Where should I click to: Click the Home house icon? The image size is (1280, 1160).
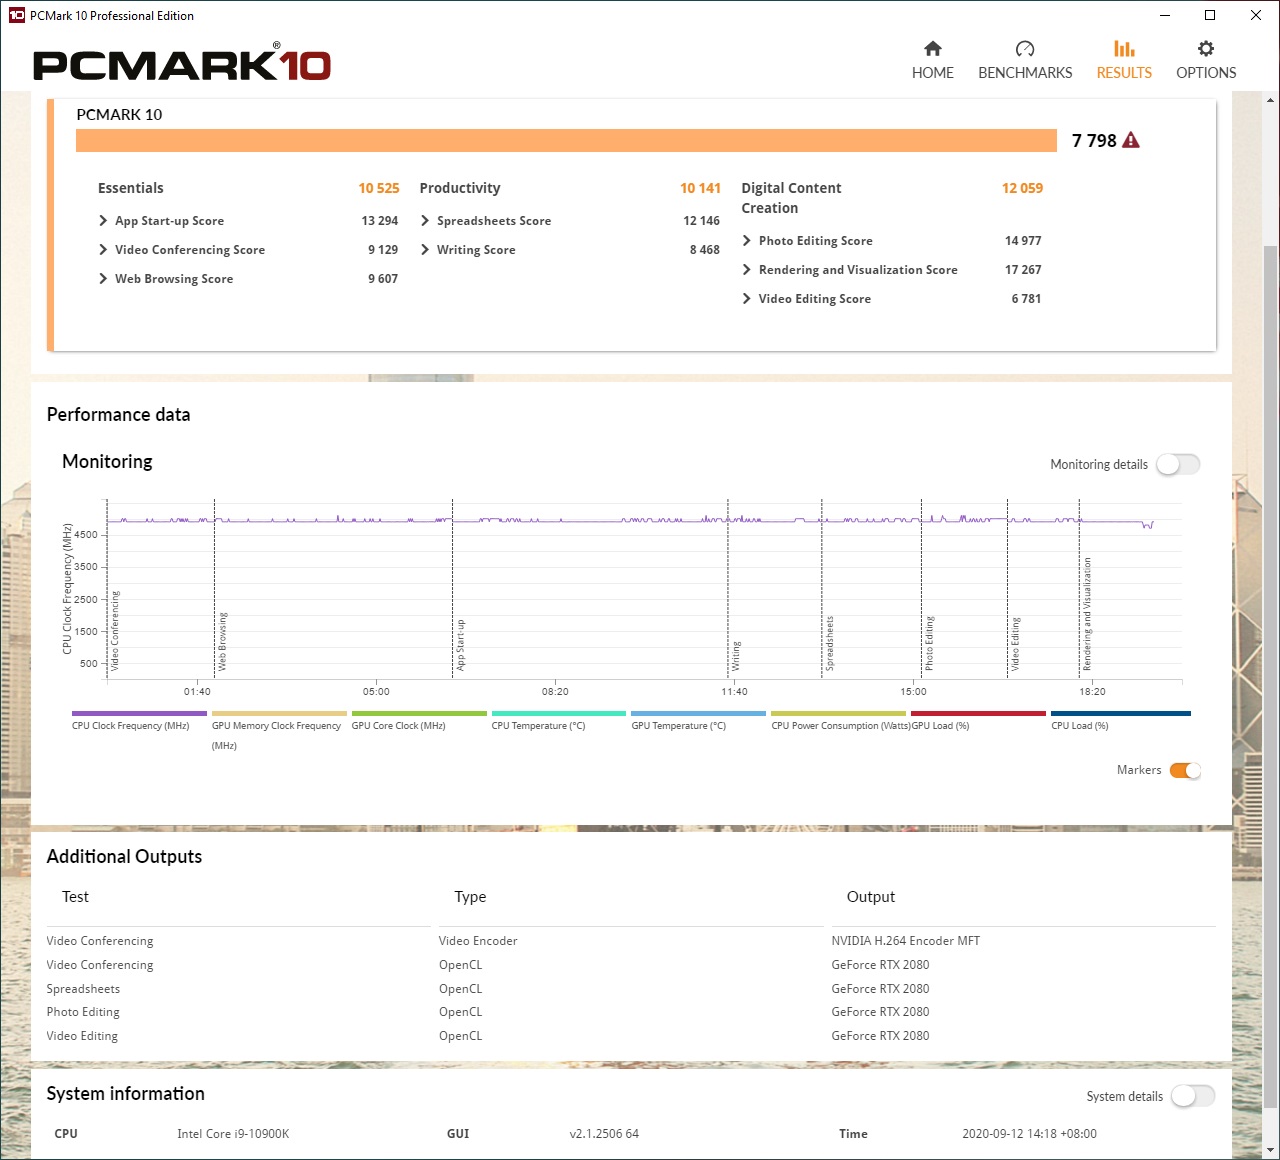coord(932,49)
